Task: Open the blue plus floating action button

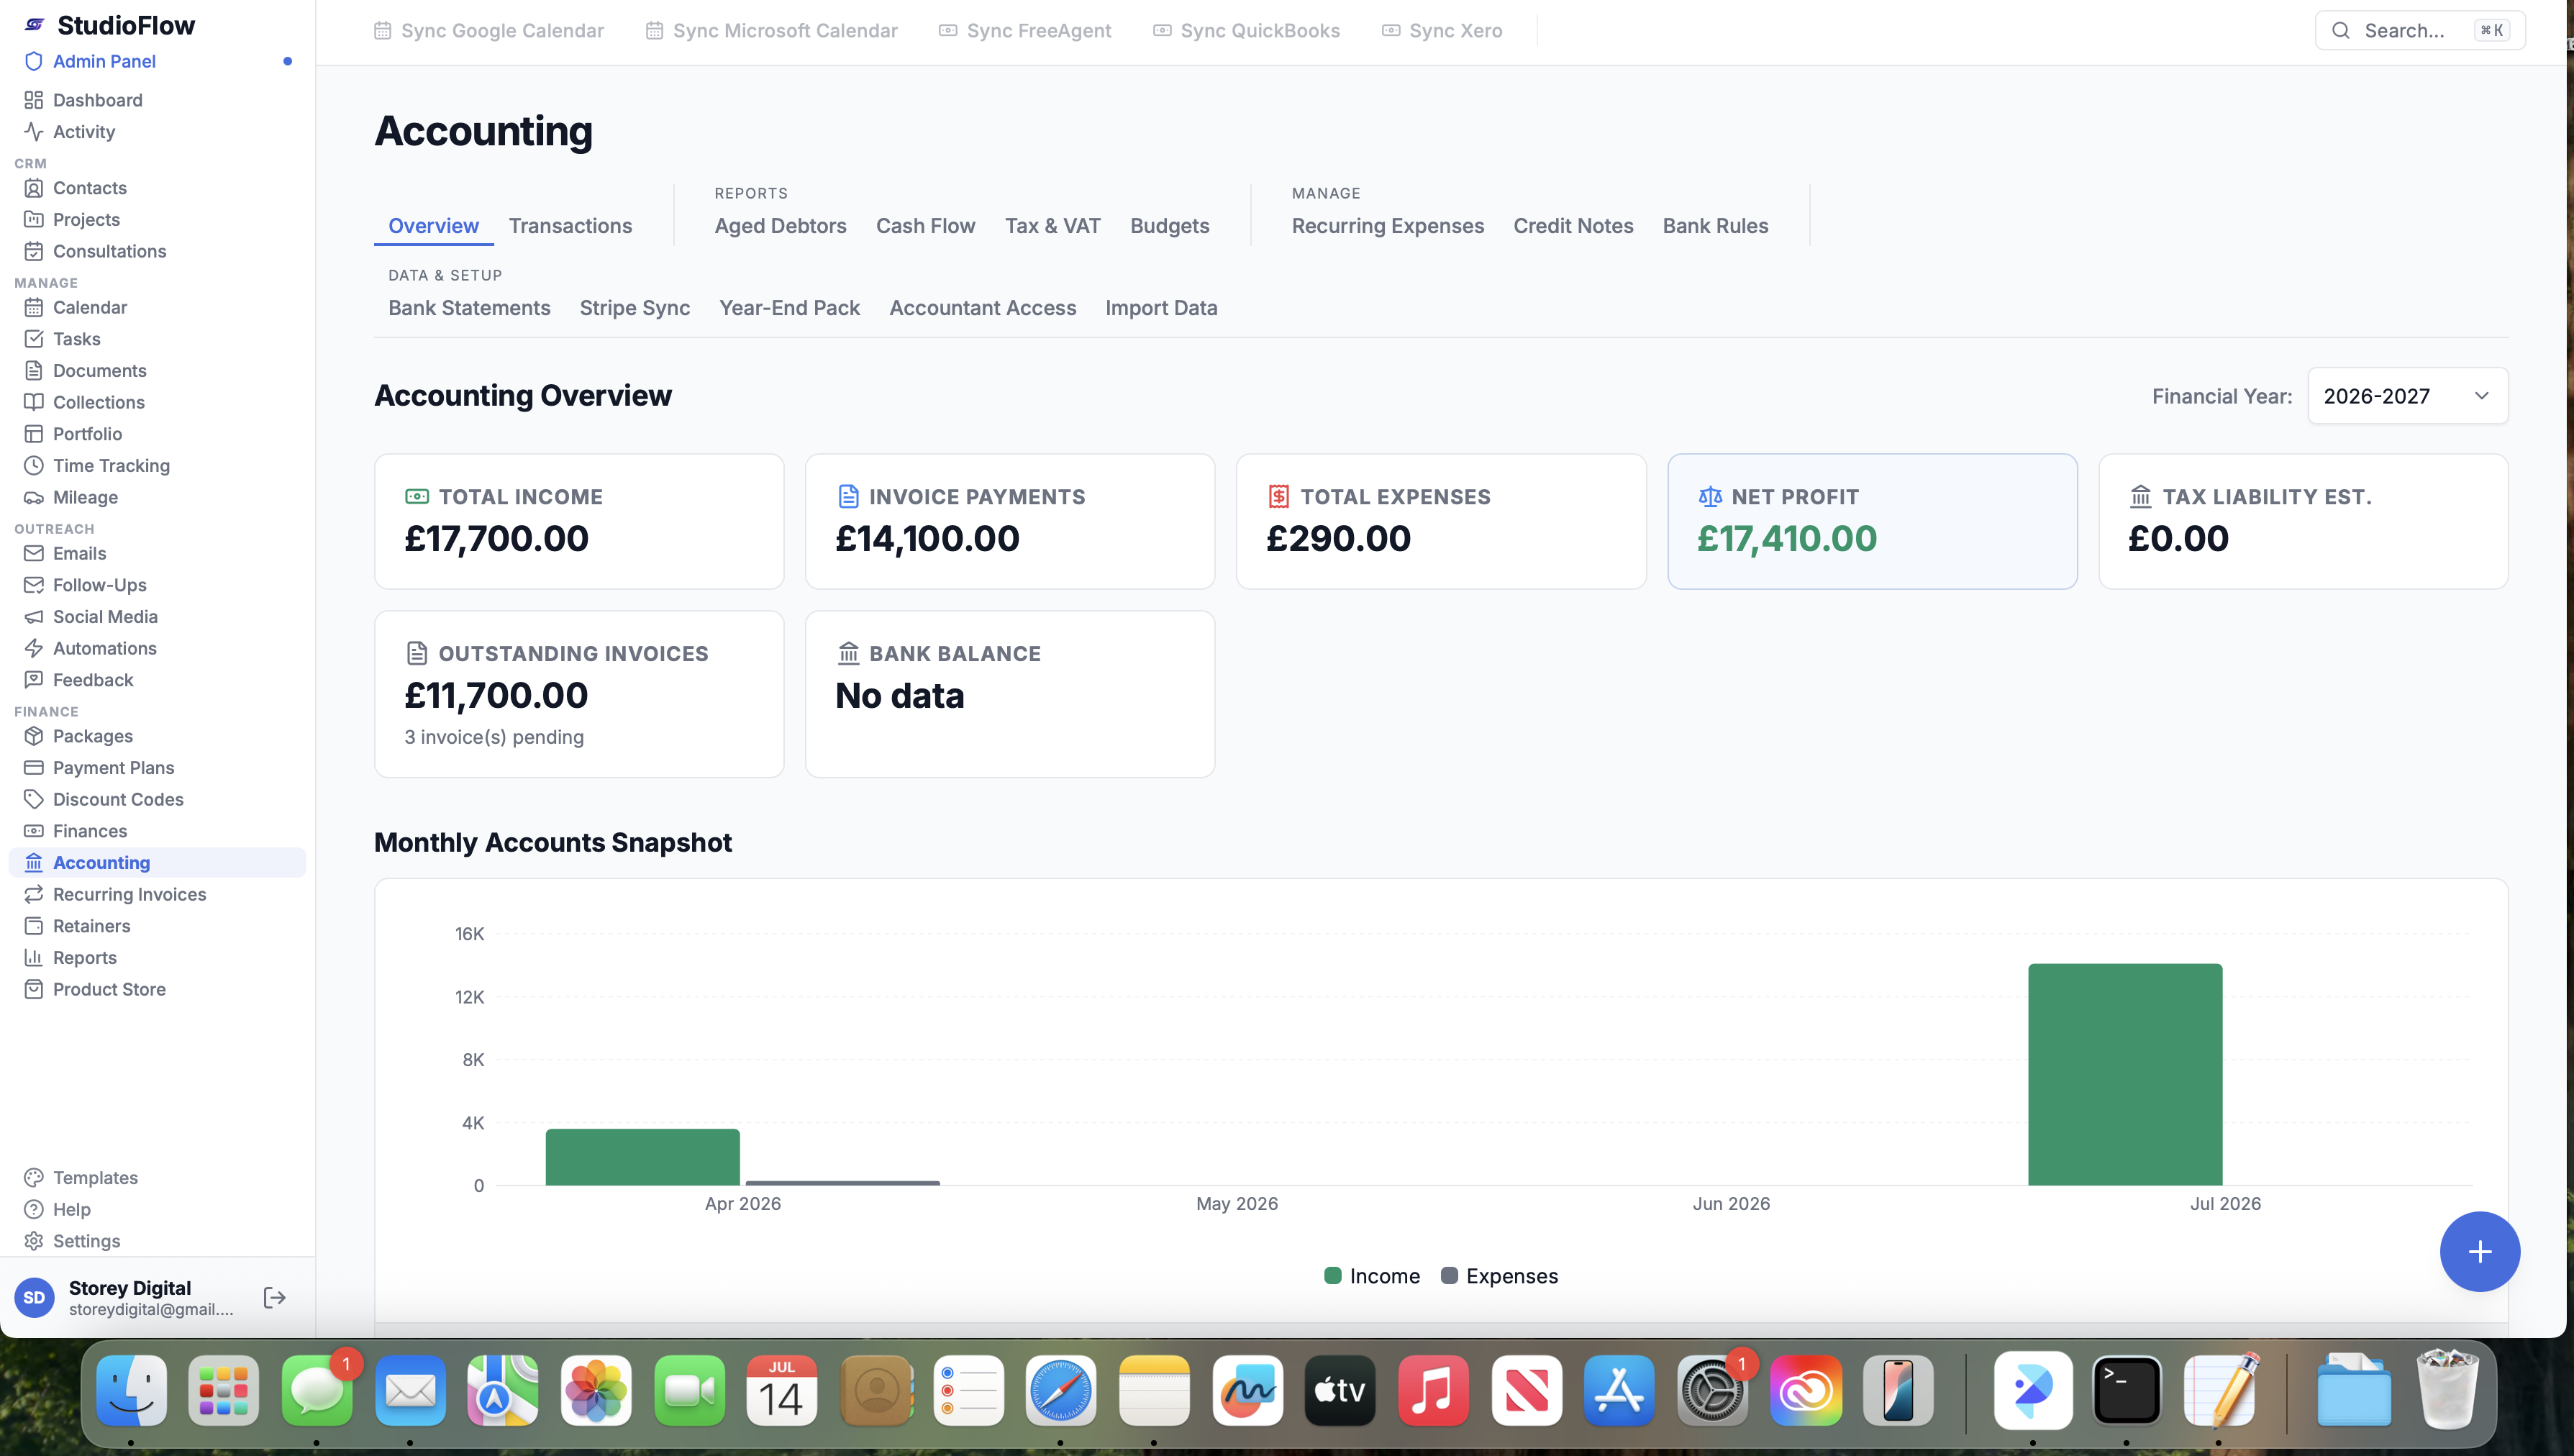Action: (x=2479, y=1251)
